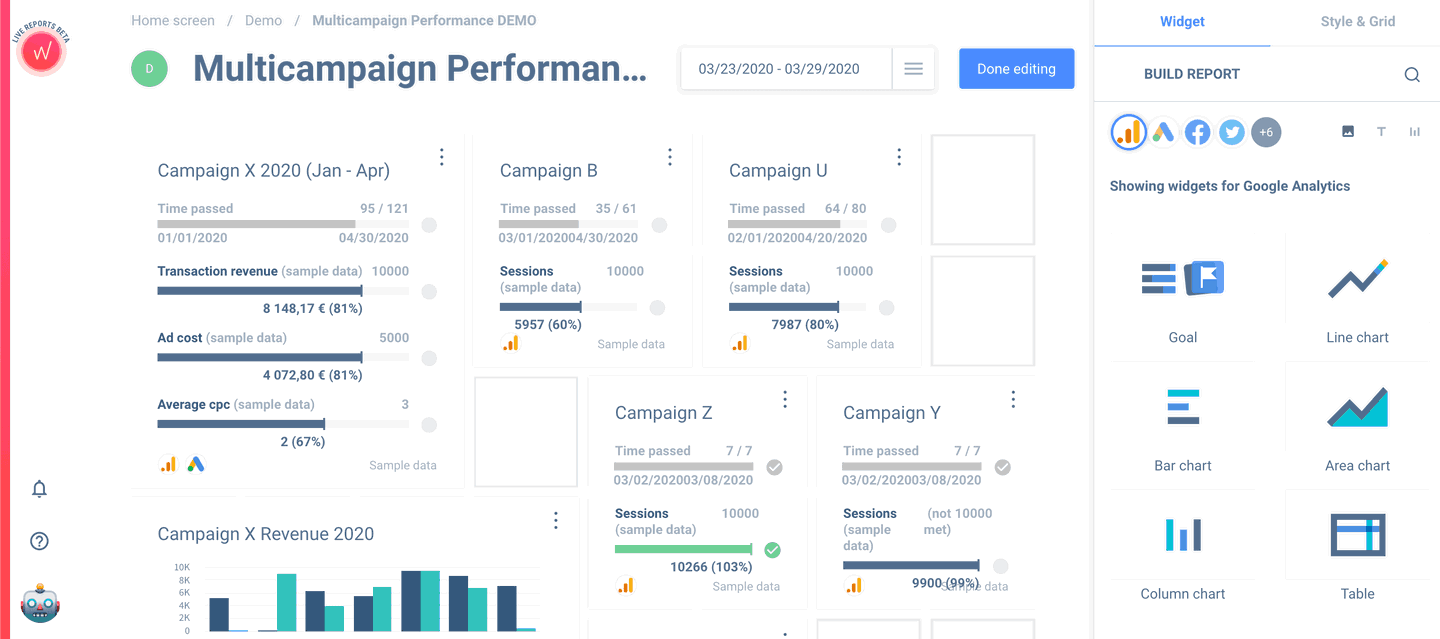This screenshot has height=639, width=1440.
Task: Open the Campaign X 2020 options menu
Action: [441, 156]
